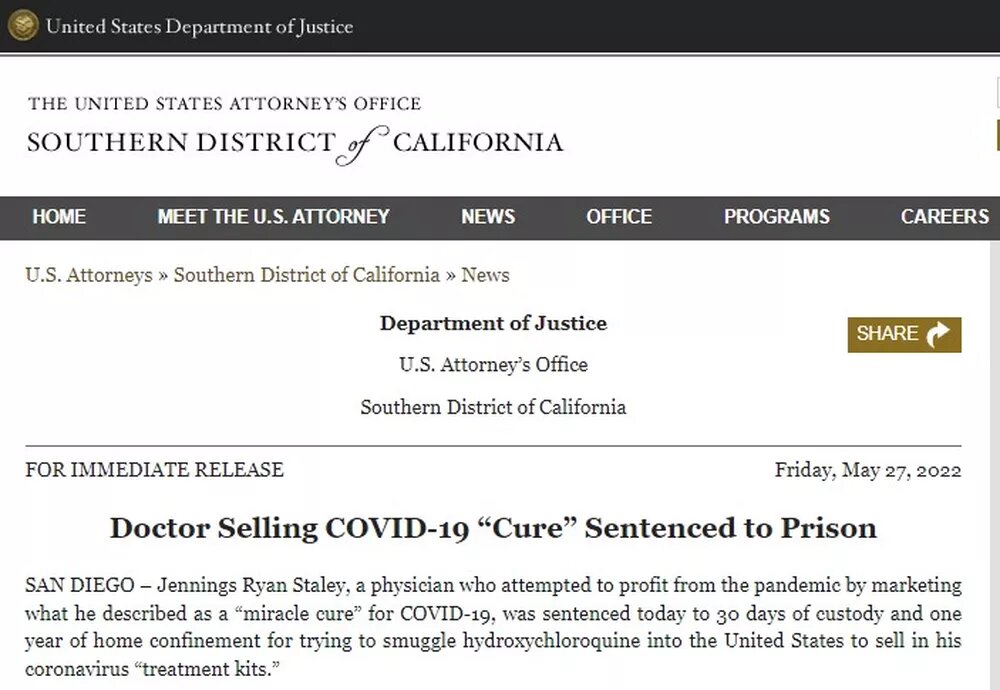The image size is (1000, 690).
Task: Open the United States Department of Justice top link
Action: [x=199, y=27]
